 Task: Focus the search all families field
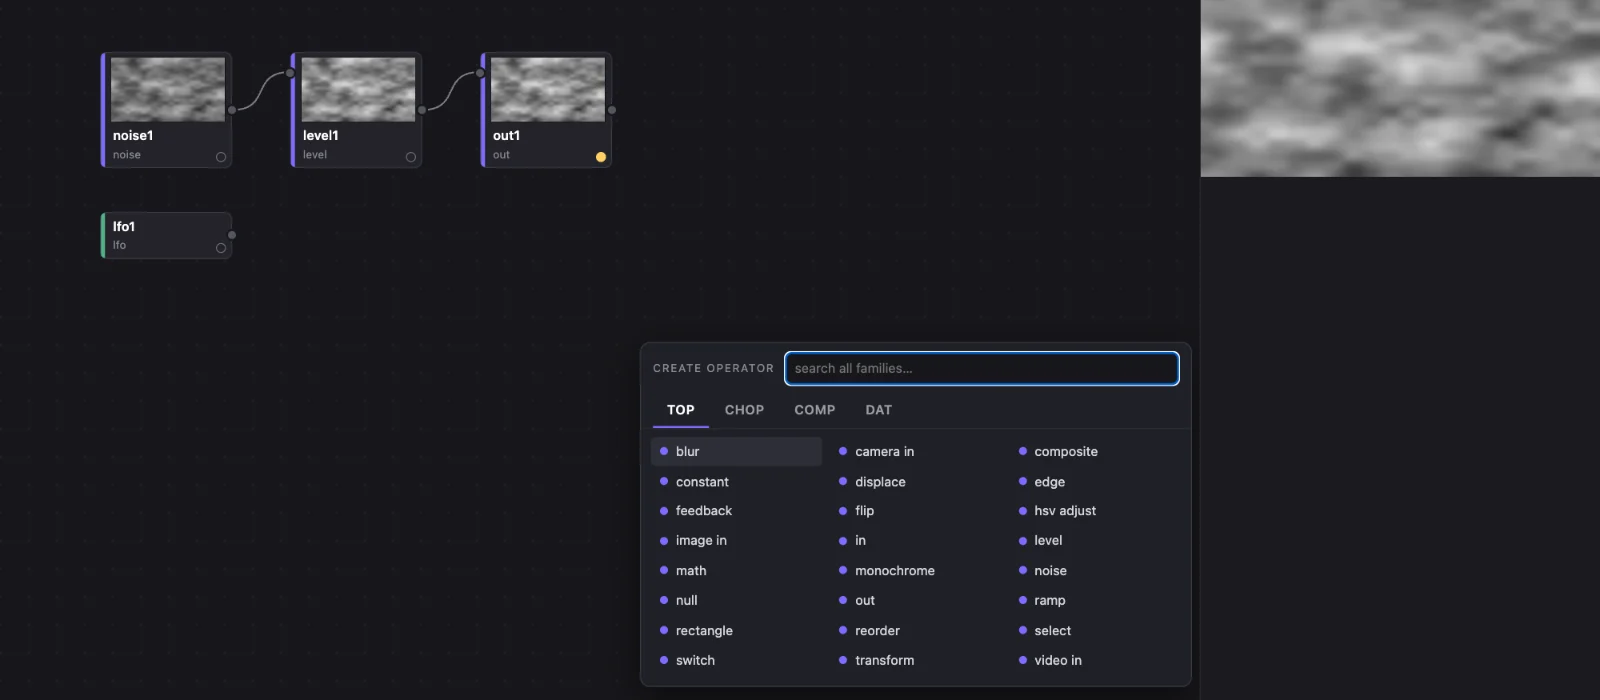tap(982, 368)
